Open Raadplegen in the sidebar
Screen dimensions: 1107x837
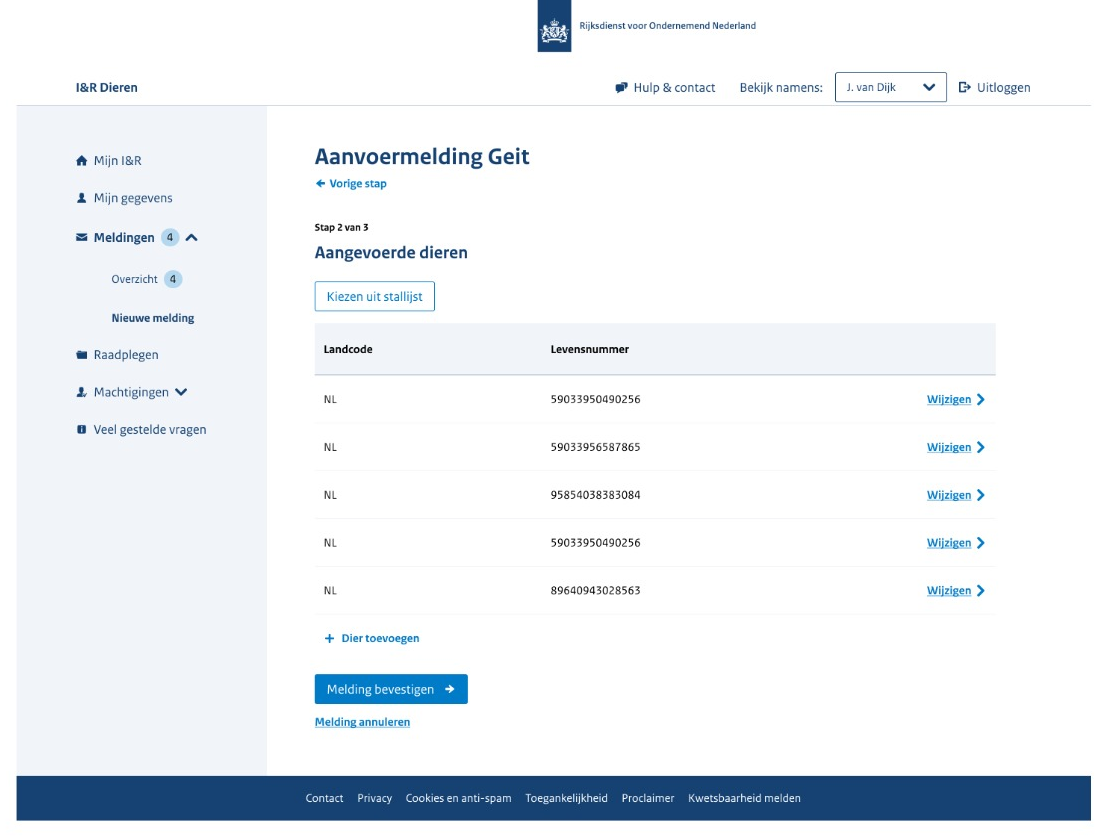[126, 355]
